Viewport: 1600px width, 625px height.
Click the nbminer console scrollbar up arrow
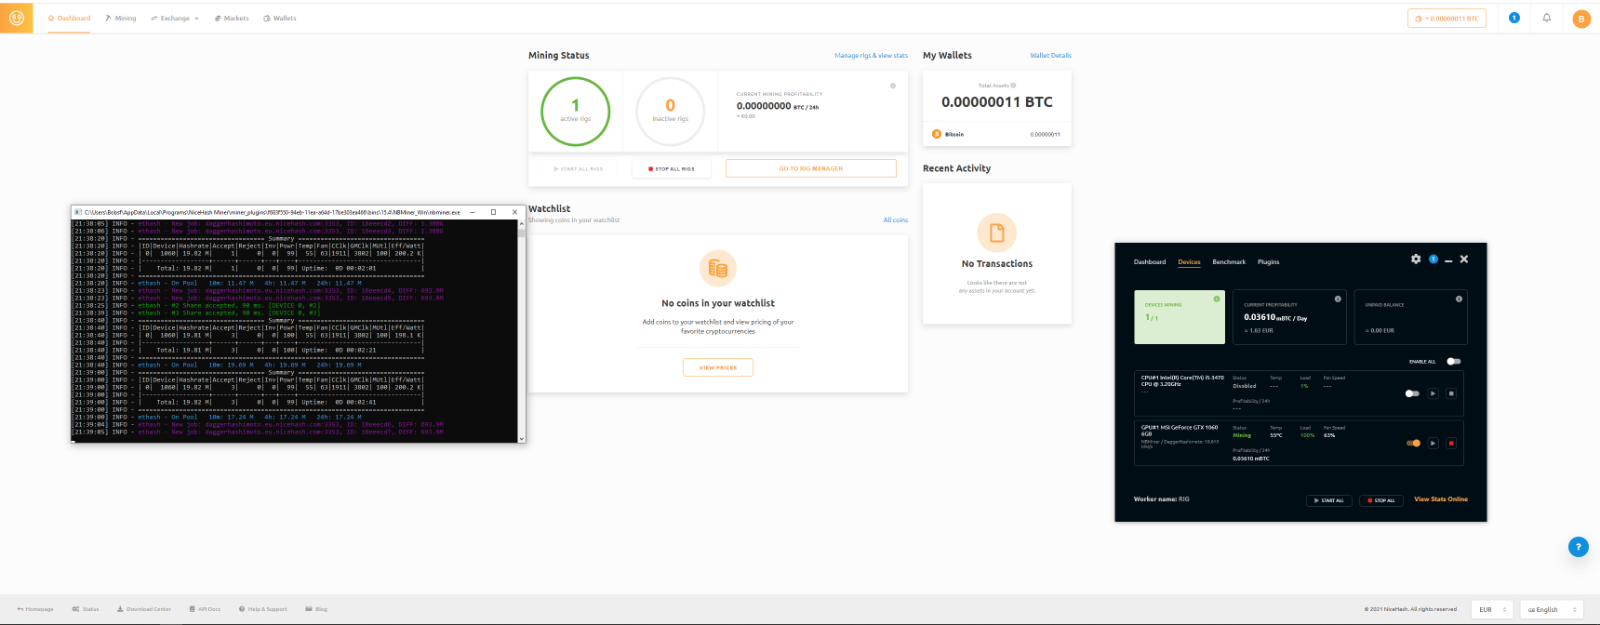521,224
